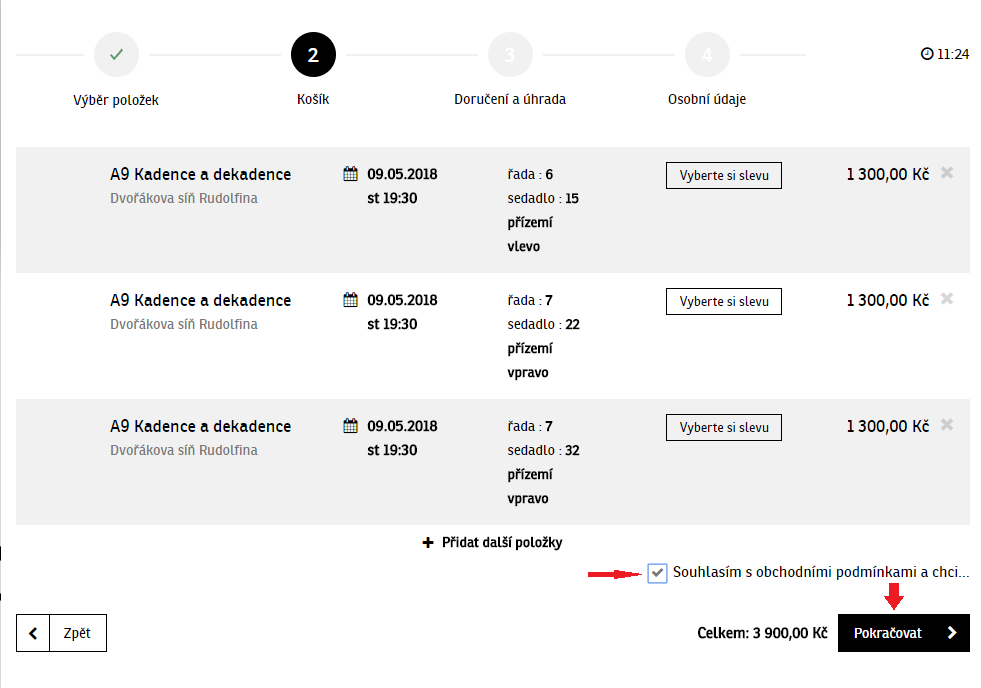Click calendar icon of first ticket

350,174
